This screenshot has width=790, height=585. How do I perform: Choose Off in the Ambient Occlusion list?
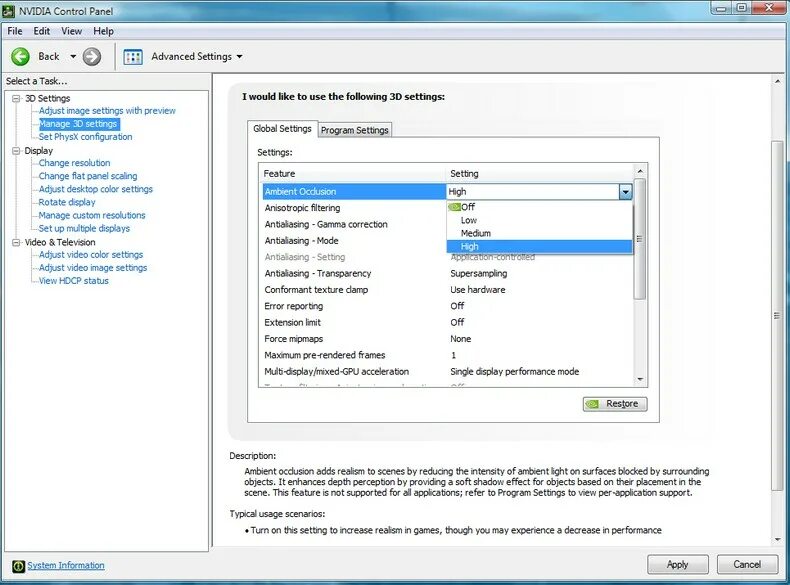pyautogui.click(x=539, y=207)
